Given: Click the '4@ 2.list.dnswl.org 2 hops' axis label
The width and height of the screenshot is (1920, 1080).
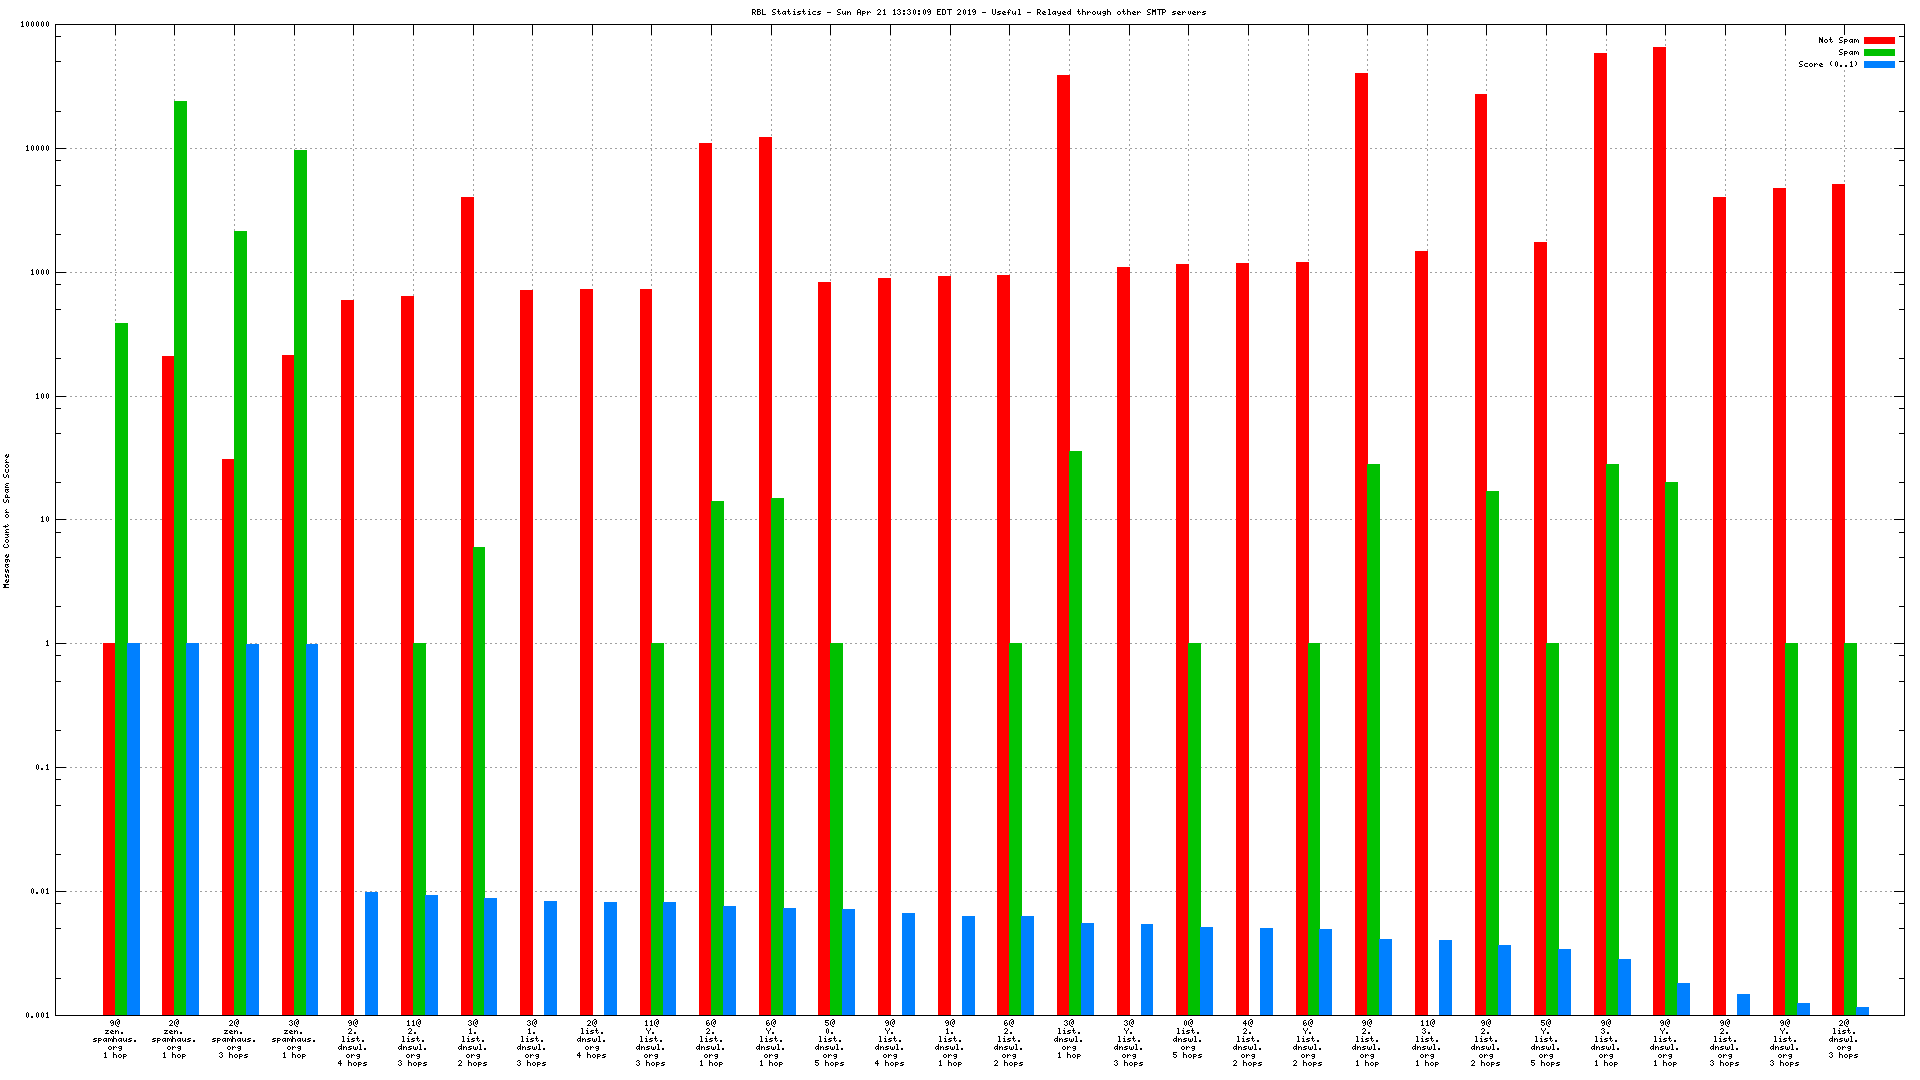Looking at the screenshot, I should [1247, 1043].
